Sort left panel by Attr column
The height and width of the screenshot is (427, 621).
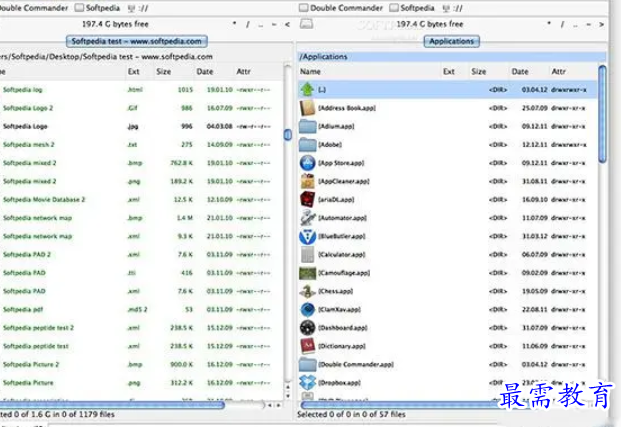tap(258, 72)
